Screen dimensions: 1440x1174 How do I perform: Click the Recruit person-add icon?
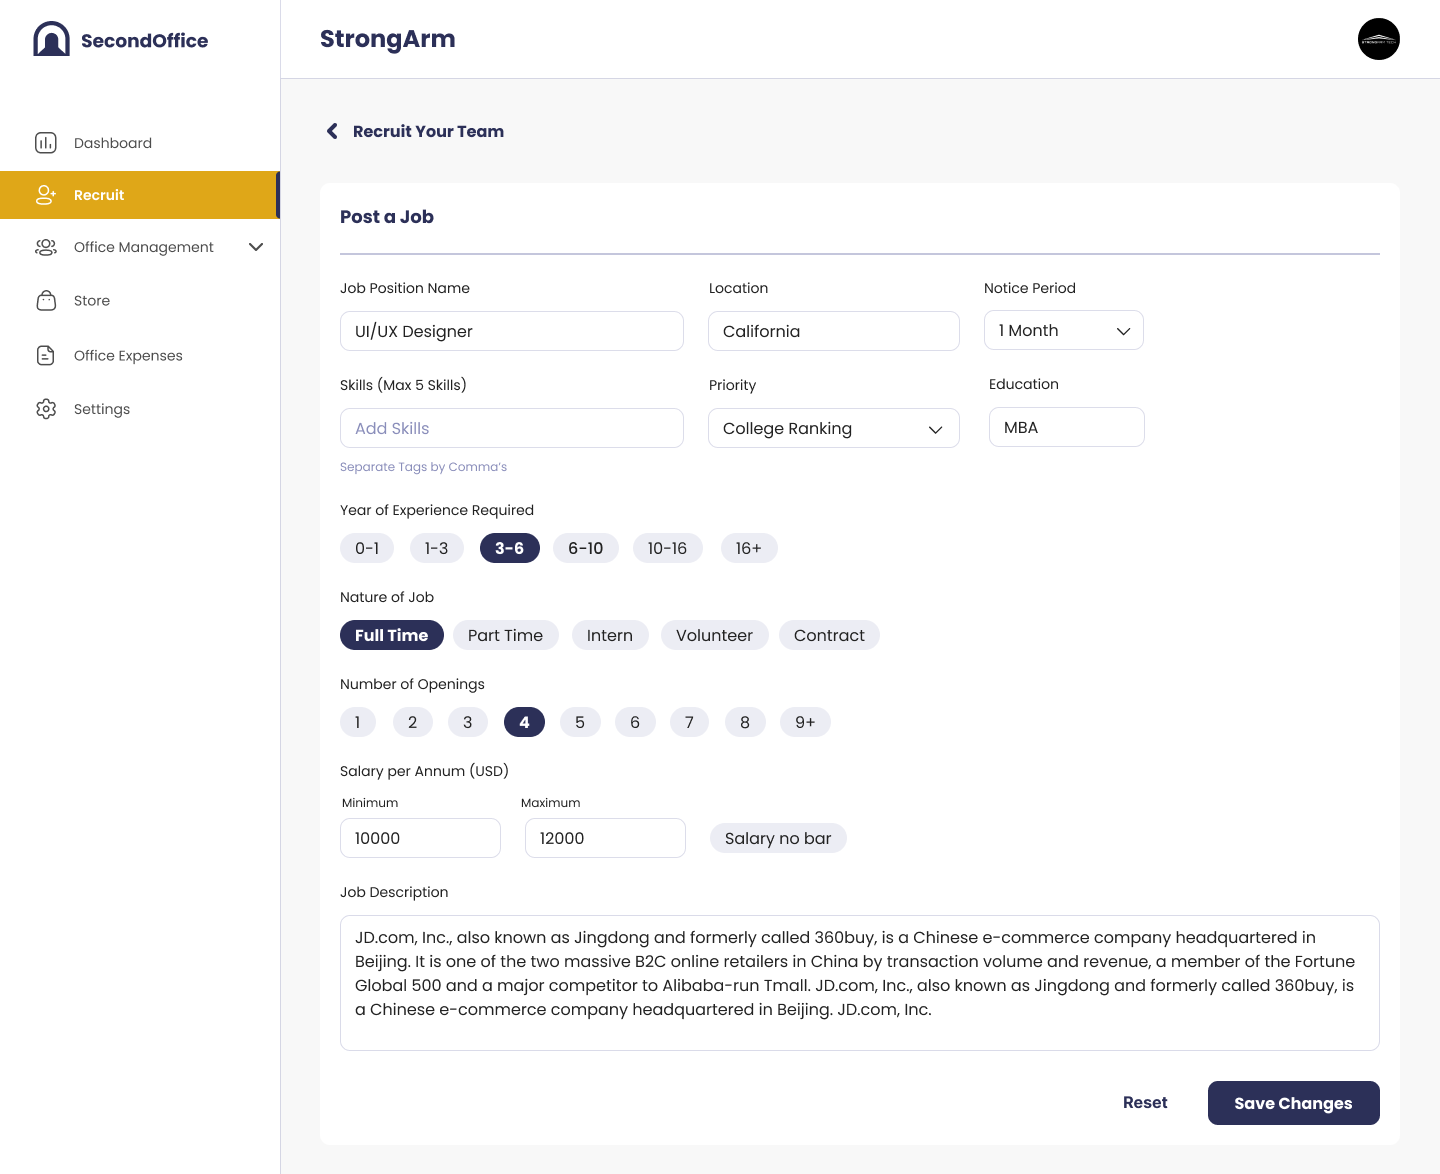46,195
